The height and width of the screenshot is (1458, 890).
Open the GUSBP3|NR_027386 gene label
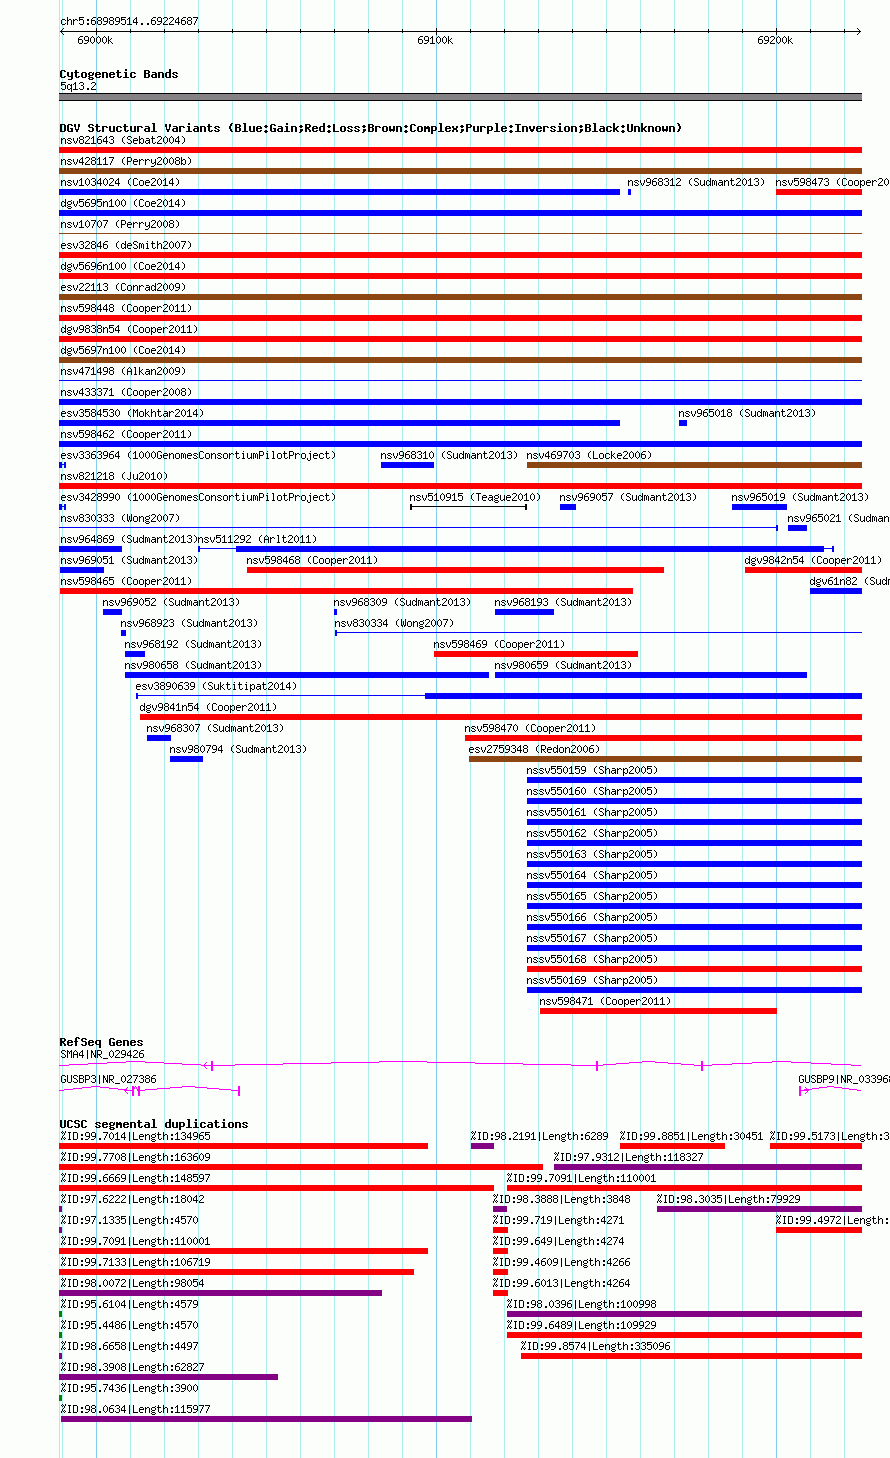(x=108, y=1079)
